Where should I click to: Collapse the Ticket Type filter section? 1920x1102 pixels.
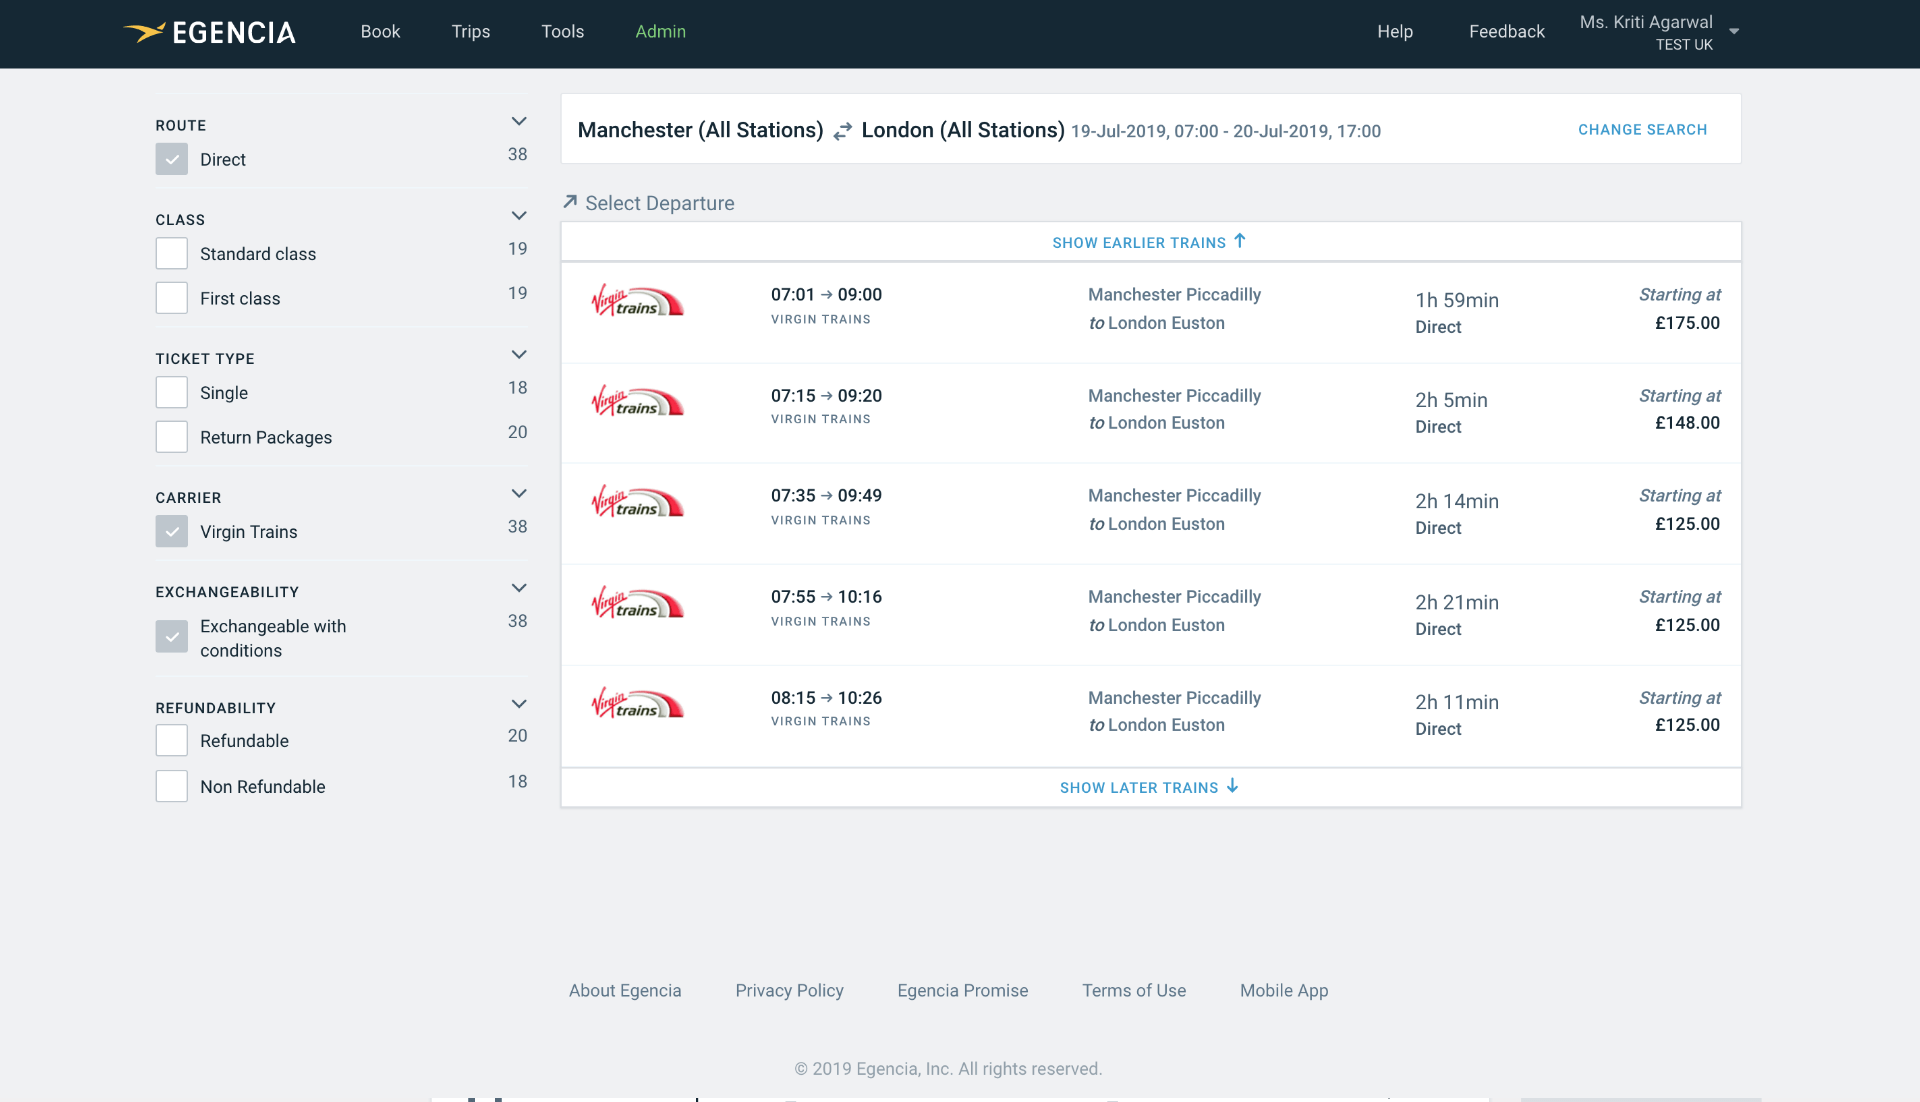pos(519,355)
